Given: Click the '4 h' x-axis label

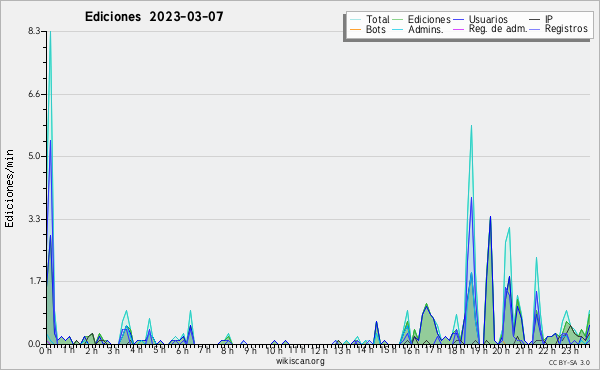Looking at the screenshot, I should (136, 350).
